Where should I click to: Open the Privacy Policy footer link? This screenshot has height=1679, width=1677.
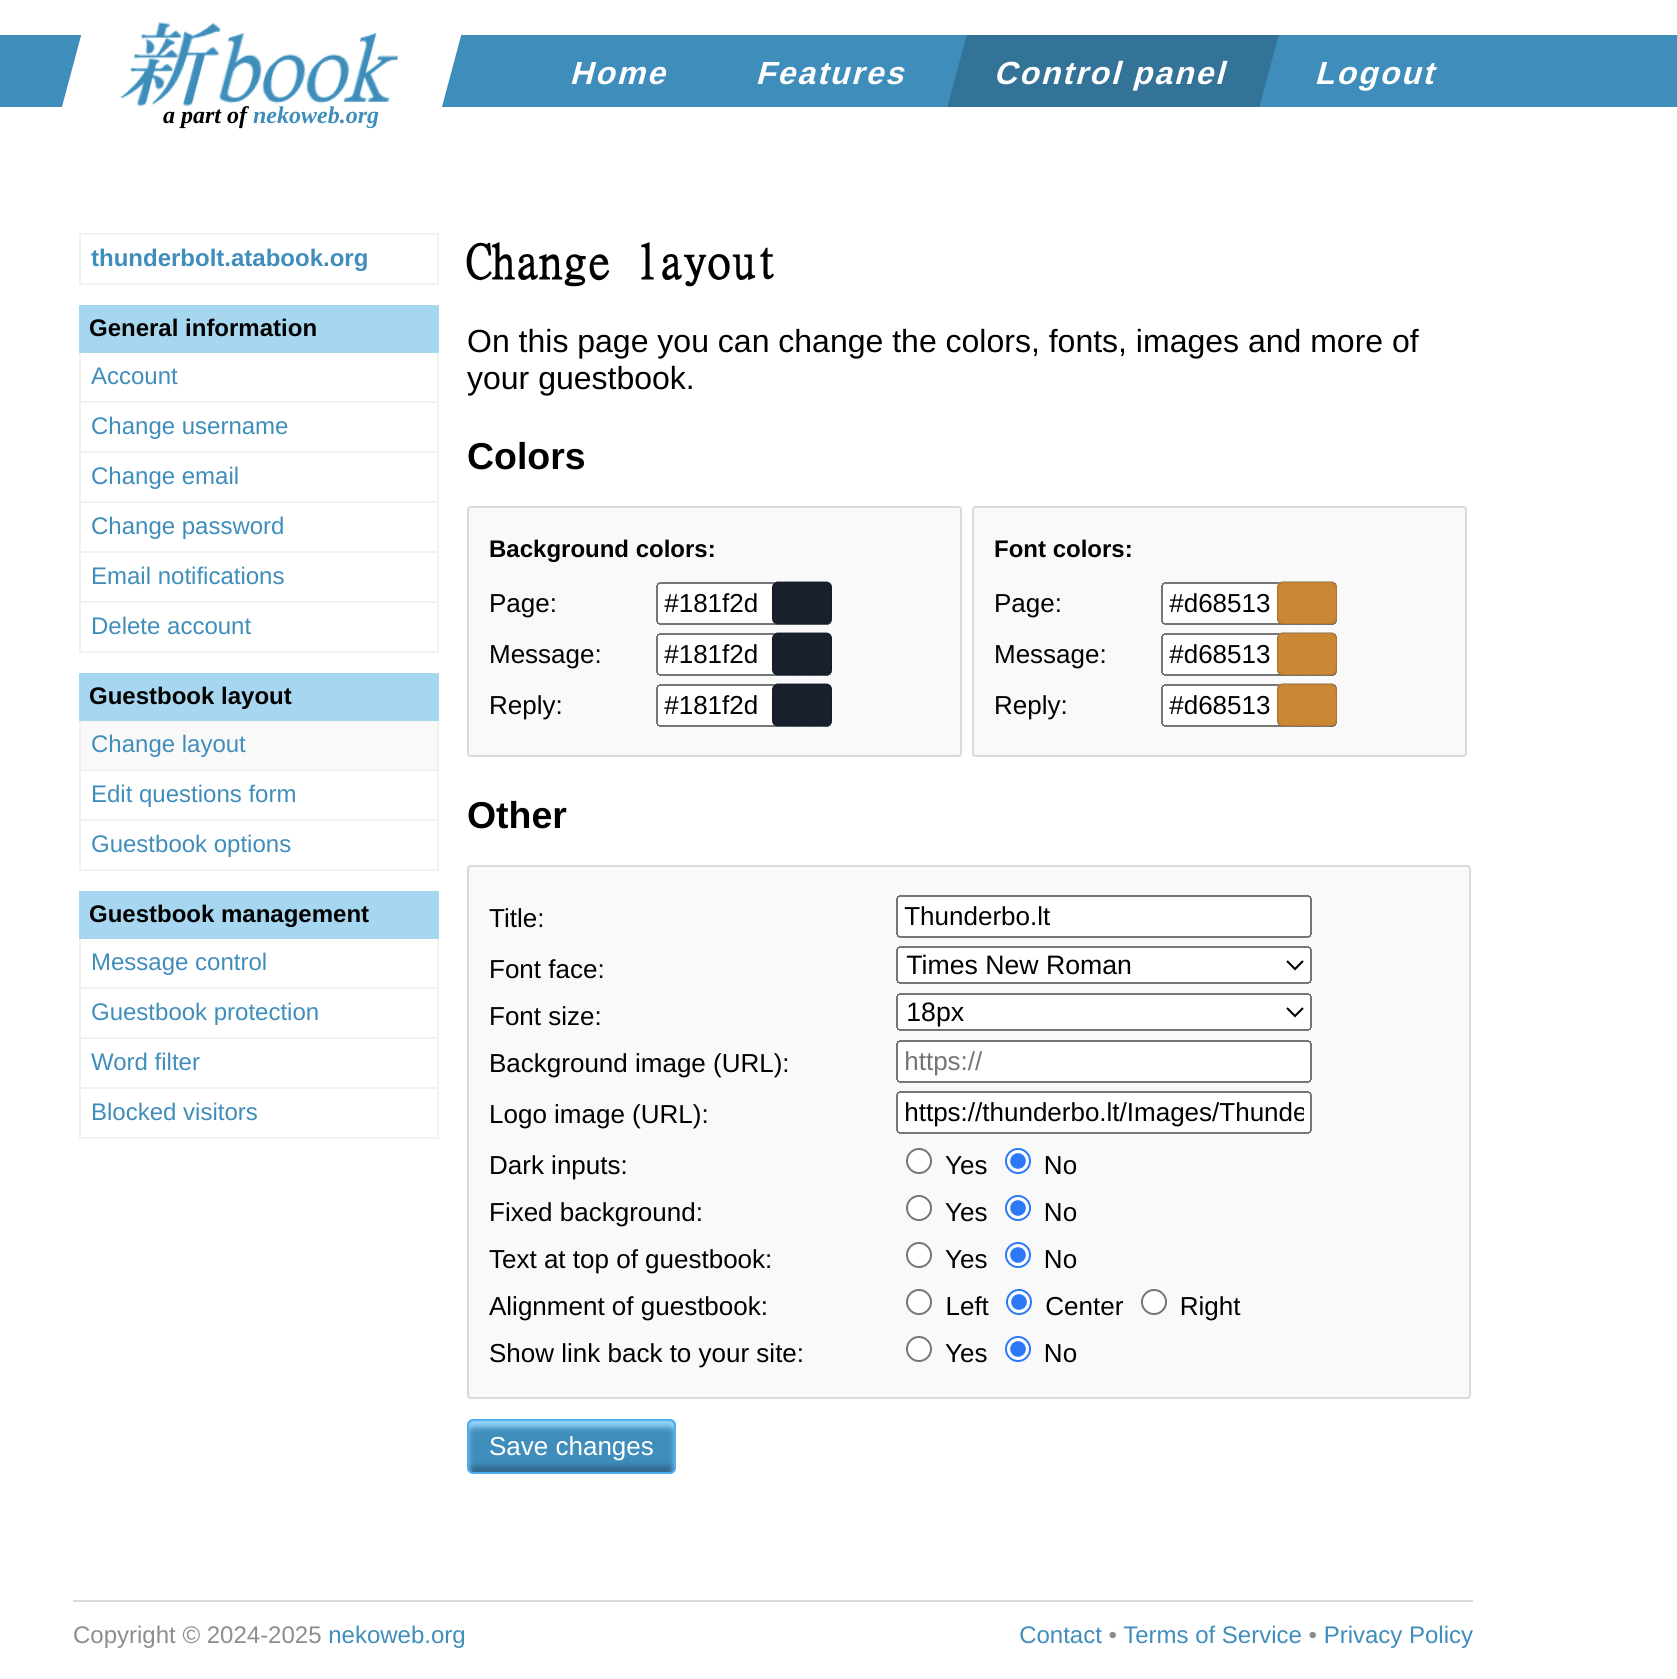pyautogui.click(x=1397, y=1635)
